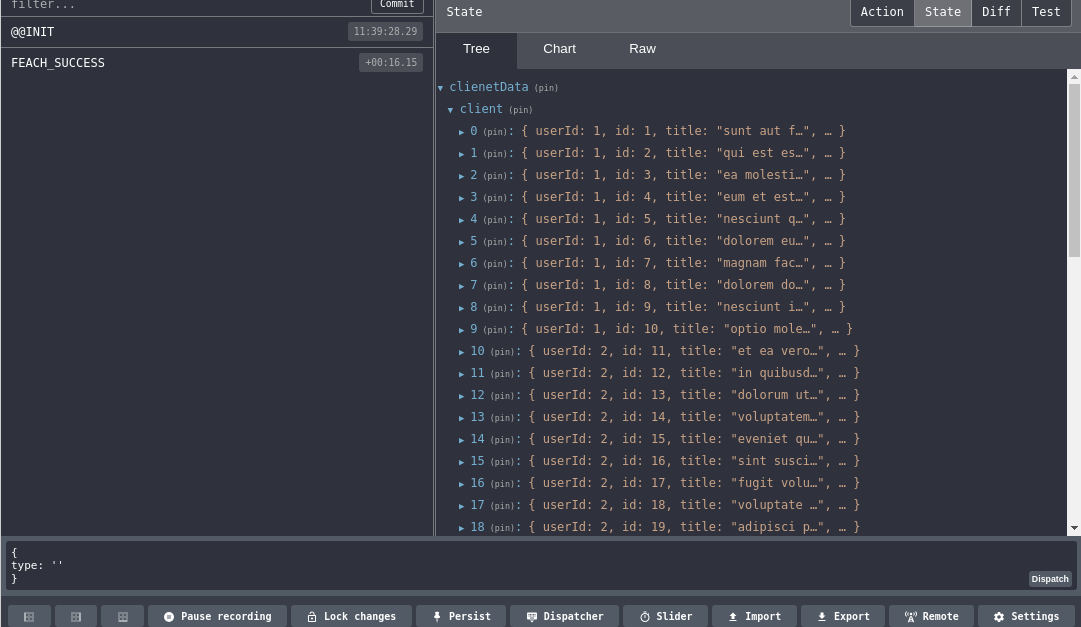
Task: Switch to the Diff tab
Action: click(x=996, y=12)
